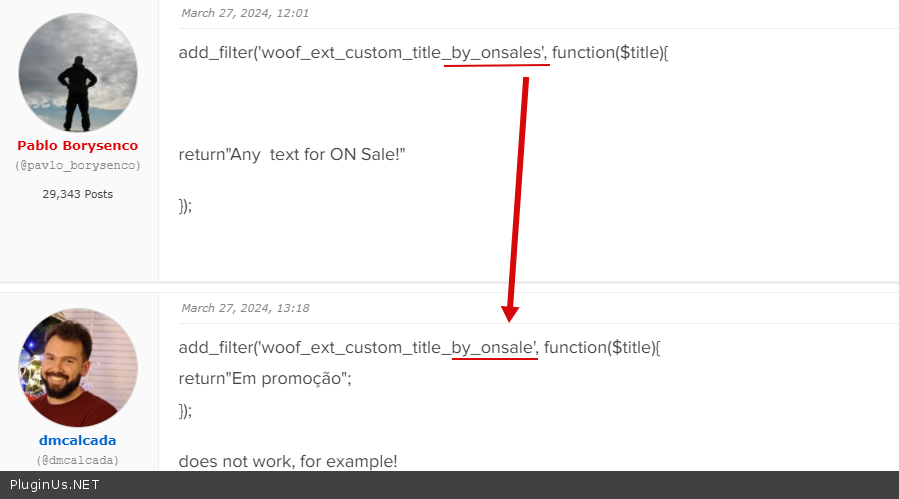This screenshot has height=499, width=899.
Task: Click the PluginUs.NET watermark
Action: tap(55, 485)
